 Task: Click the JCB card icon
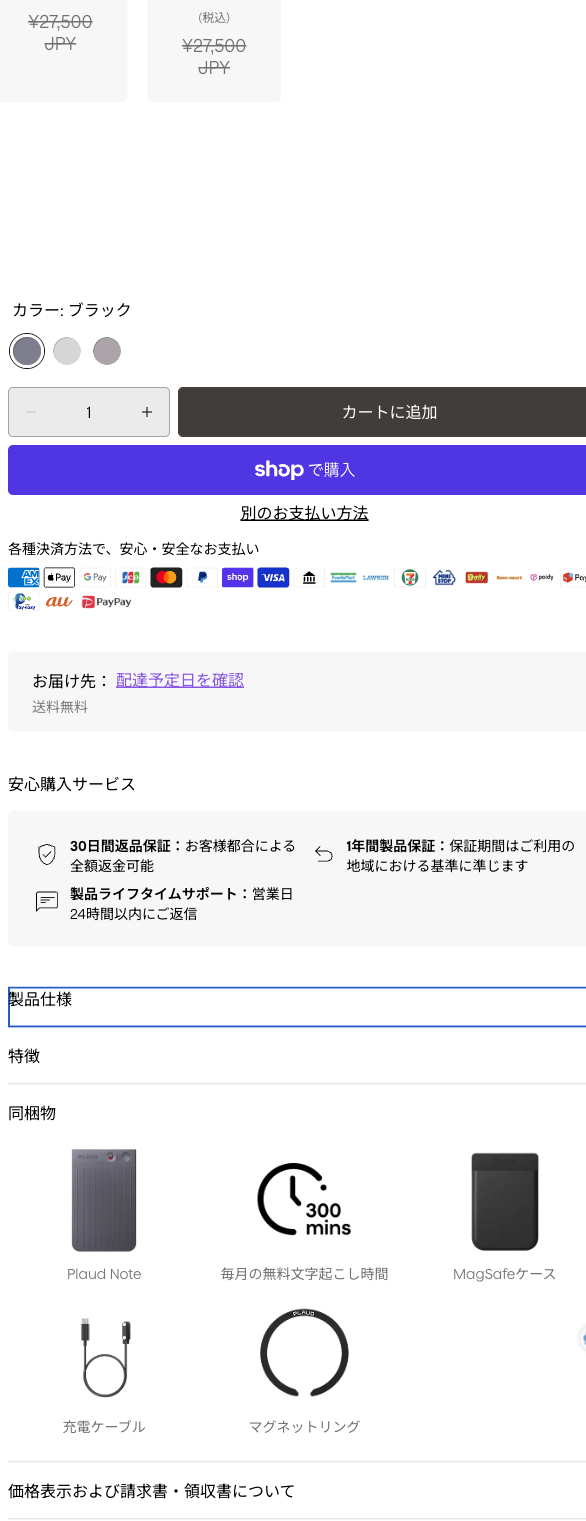point(131,577)
